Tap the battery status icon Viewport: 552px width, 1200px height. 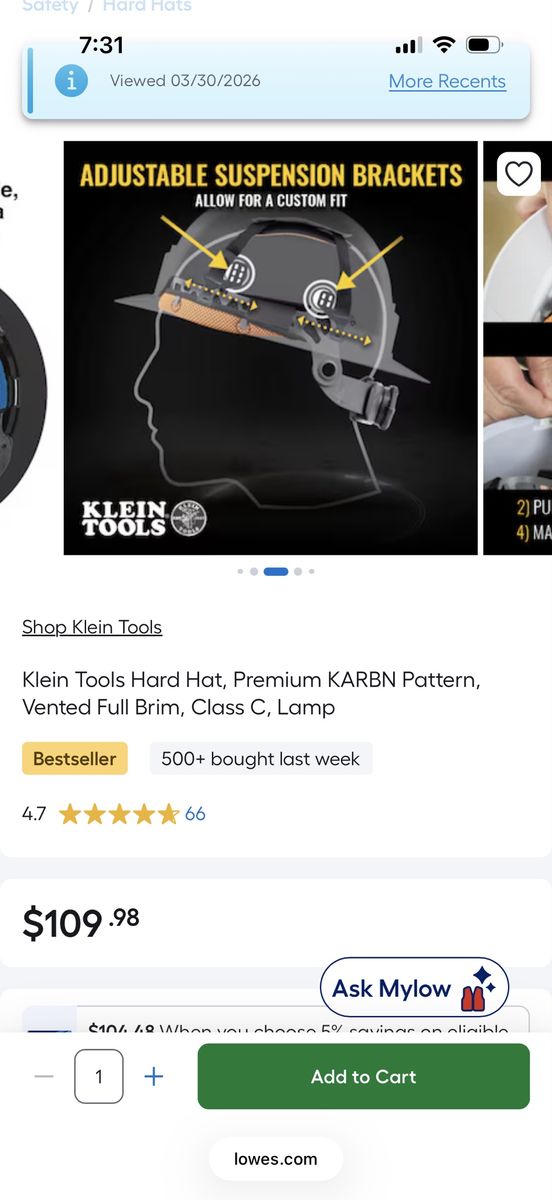pos(485,45)
